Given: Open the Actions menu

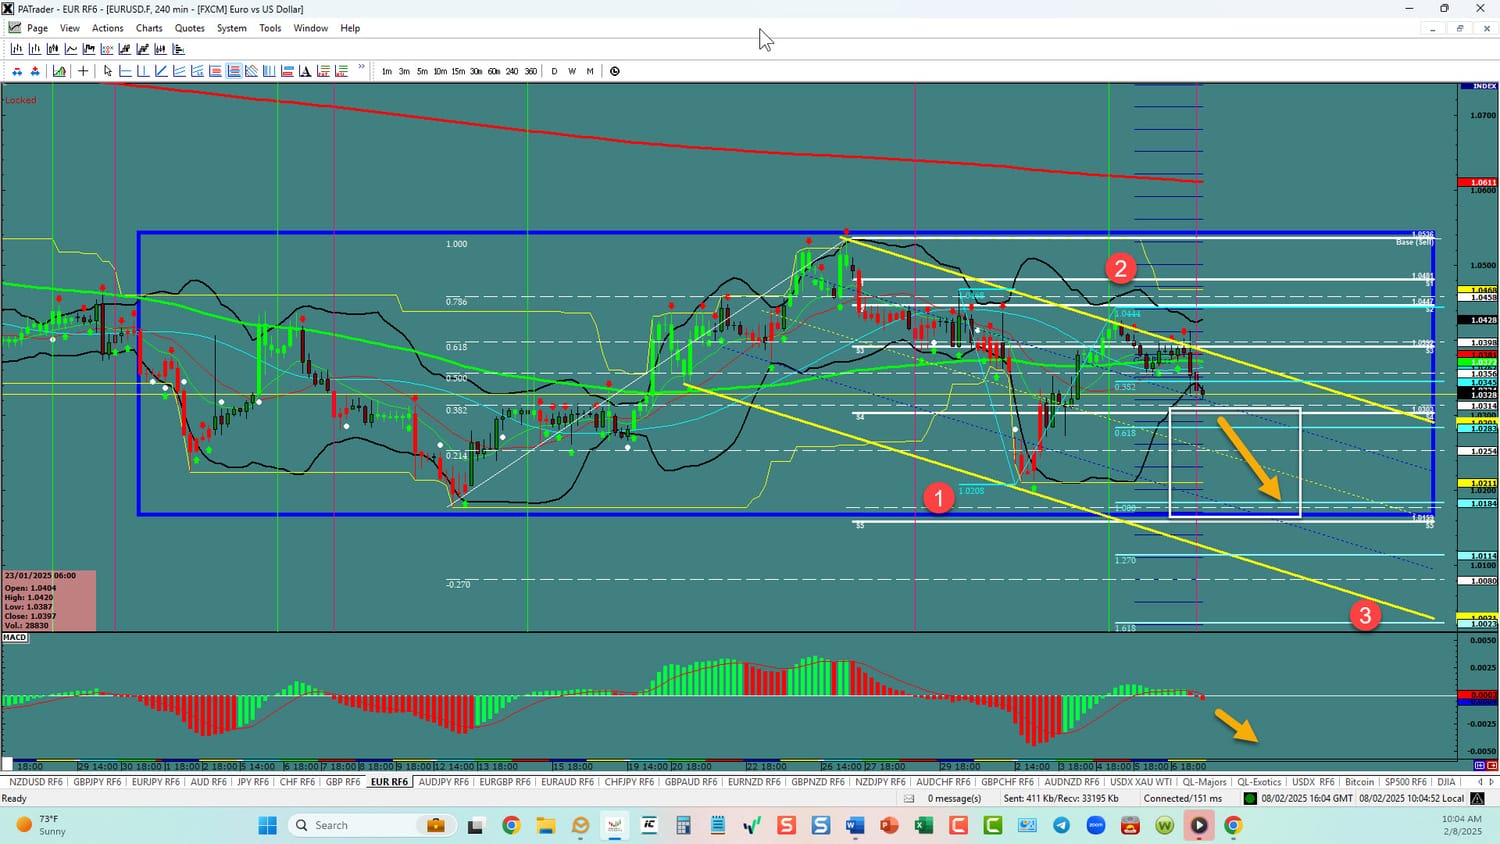Looking at the screenshot, I should point(108,28).
